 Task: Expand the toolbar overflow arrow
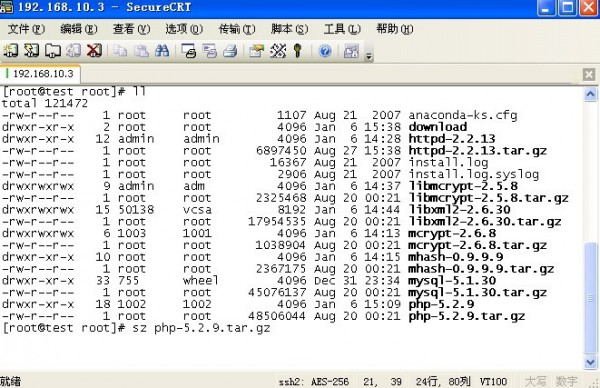click(368, 56)
